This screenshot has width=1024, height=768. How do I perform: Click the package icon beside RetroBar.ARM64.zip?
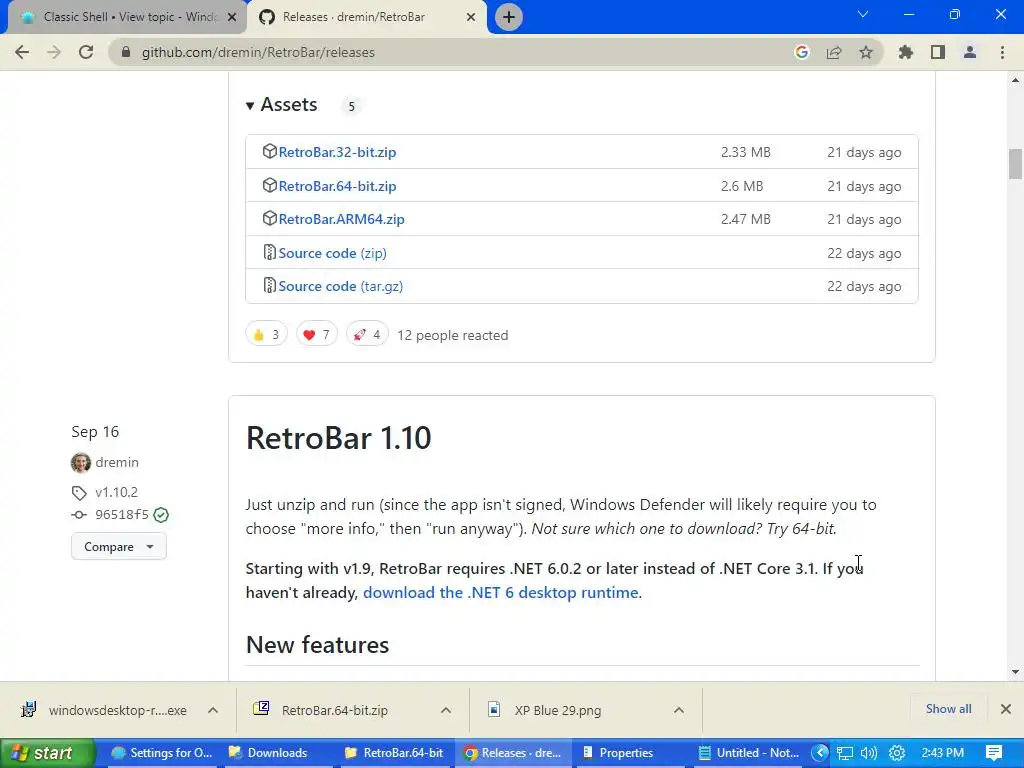269,219
